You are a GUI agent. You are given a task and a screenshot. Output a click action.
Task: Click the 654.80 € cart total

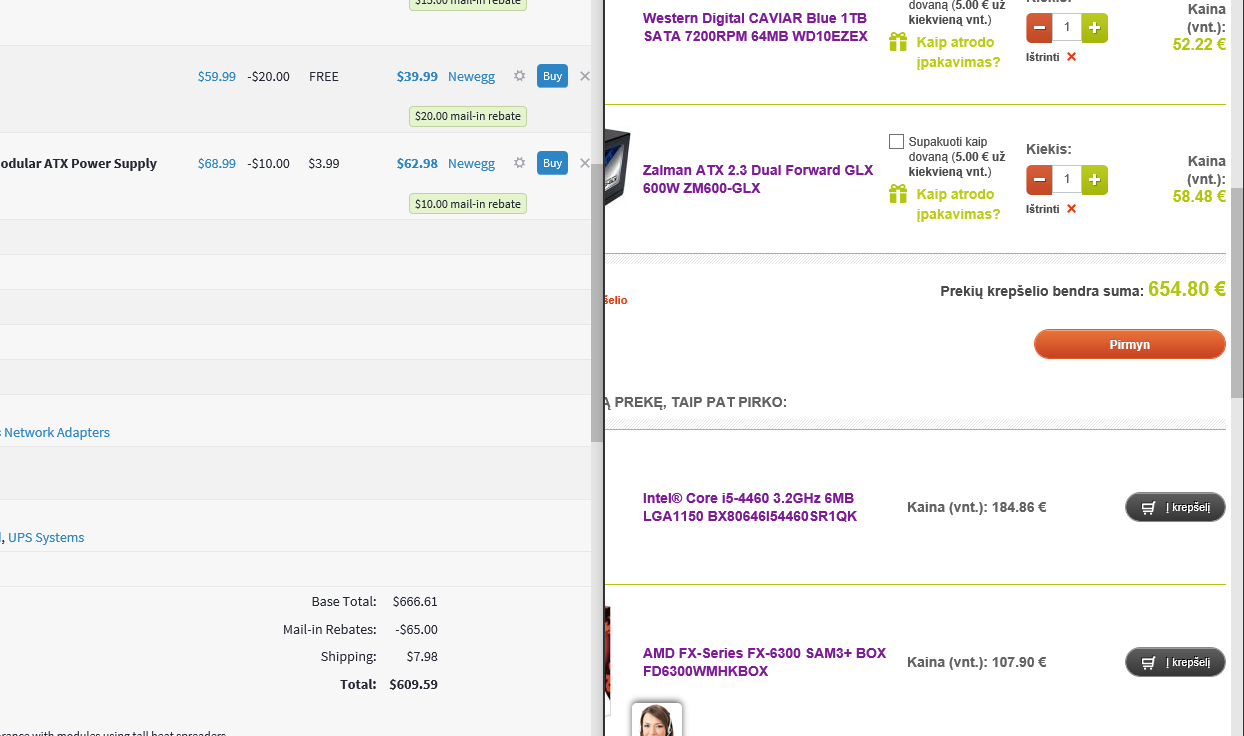(1187, 289)
